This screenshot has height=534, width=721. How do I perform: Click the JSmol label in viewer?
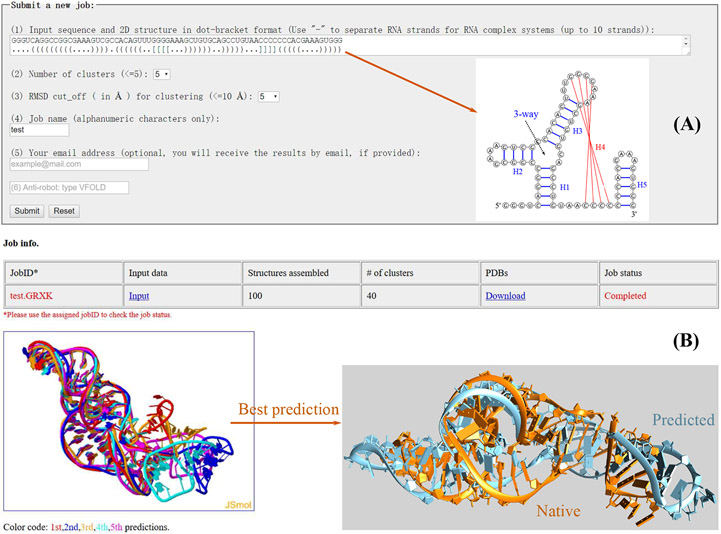tap(238, 505)
